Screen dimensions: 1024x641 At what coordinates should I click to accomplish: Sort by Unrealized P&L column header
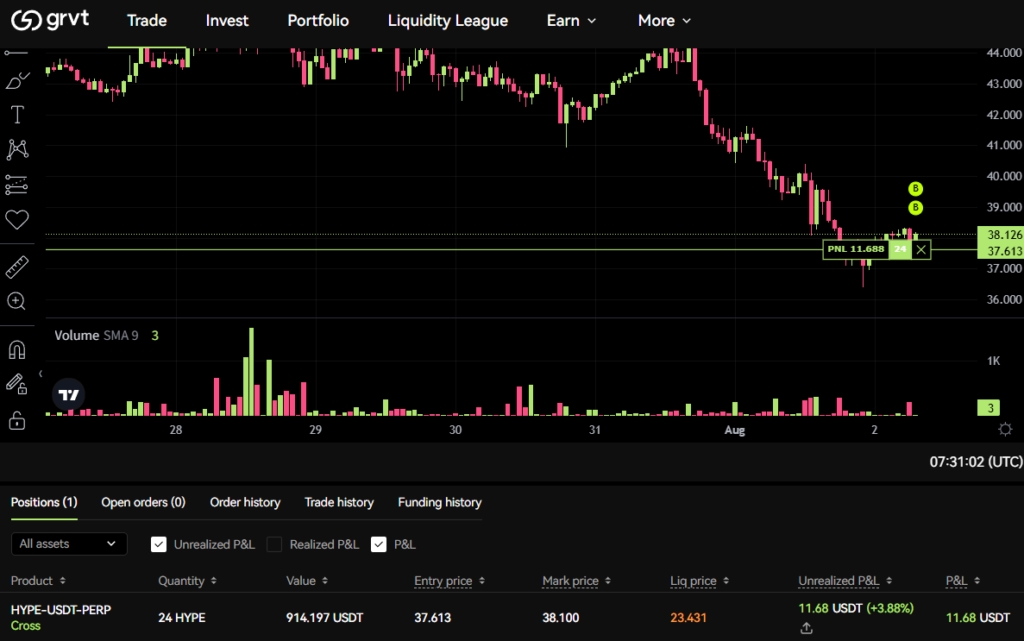(845, 581)
